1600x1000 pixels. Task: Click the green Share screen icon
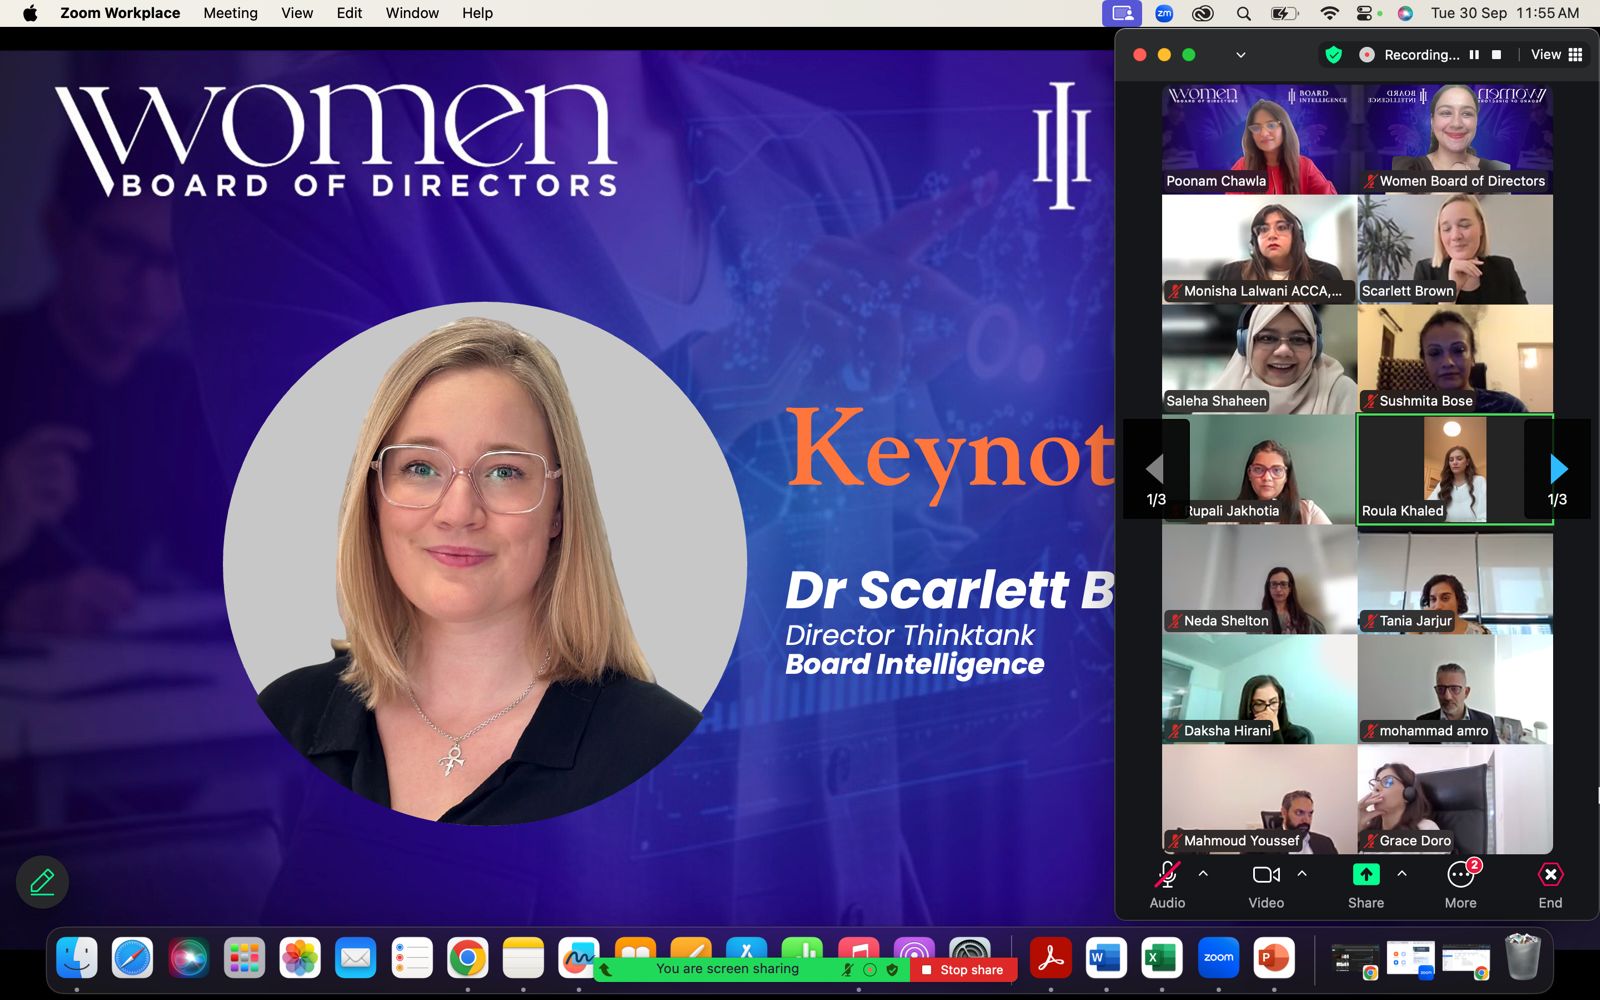click(x=1365, y=875)
